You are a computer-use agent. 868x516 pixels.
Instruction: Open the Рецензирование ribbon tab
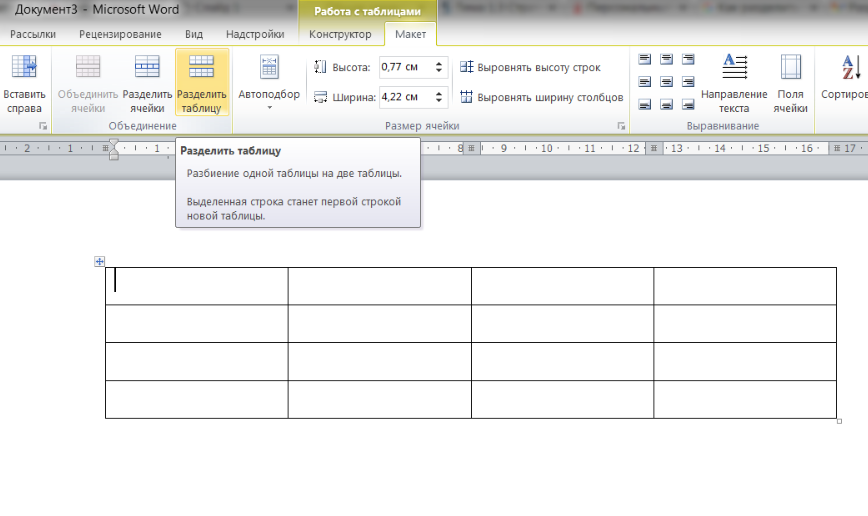click(120, 34)
